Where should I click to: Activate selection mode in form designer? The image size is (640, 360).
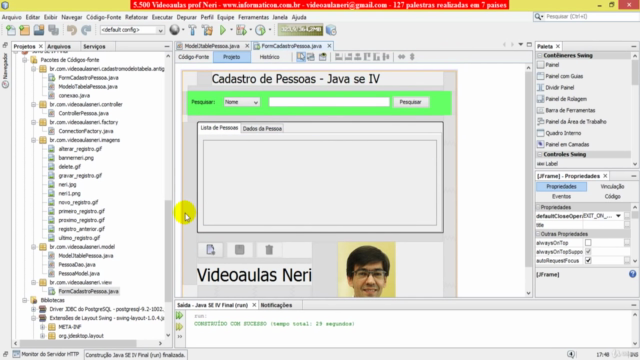click(x=301, y=57)
